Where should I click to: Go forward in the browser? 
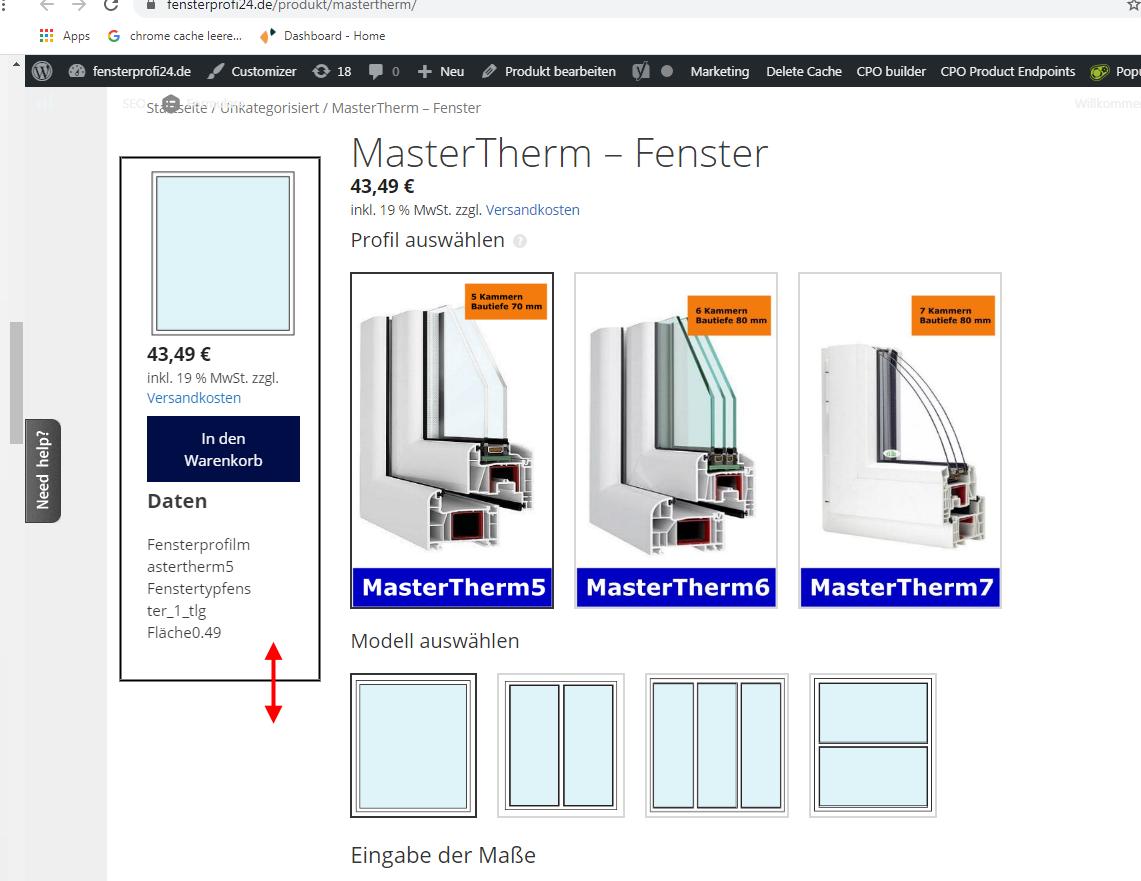click(79, 5)
